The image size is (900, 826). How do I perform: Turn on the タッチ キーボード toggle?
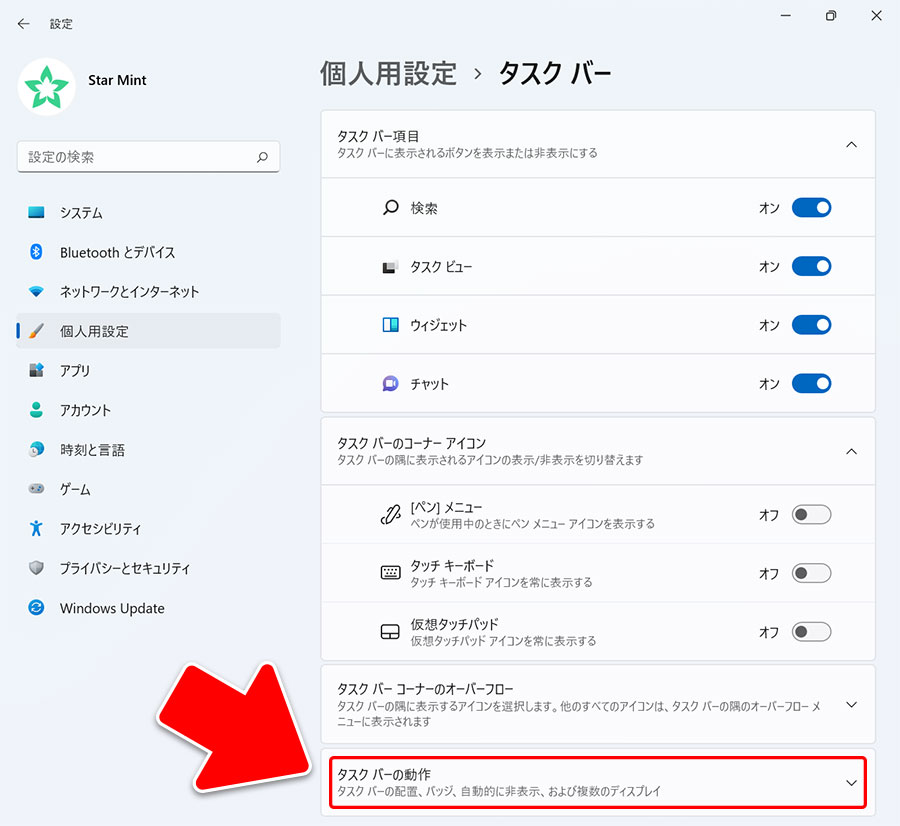tap(811, 573)
